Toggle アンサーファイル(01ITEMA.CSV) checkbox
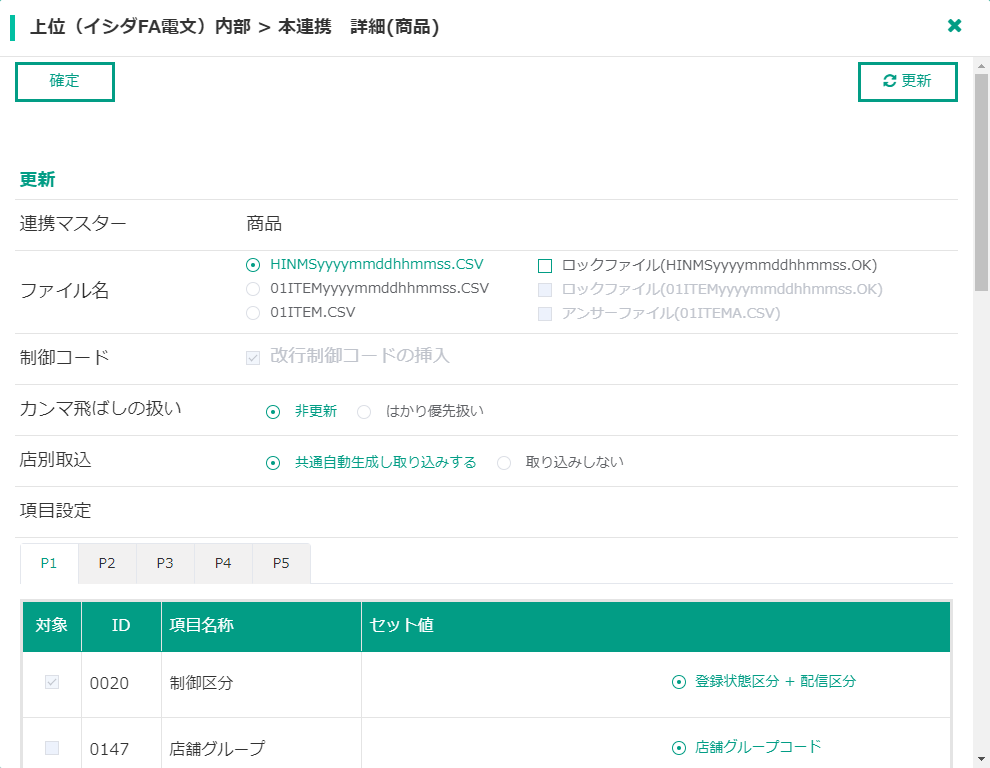The height and width of the screenshot is (768, 990). coord(545,314)
